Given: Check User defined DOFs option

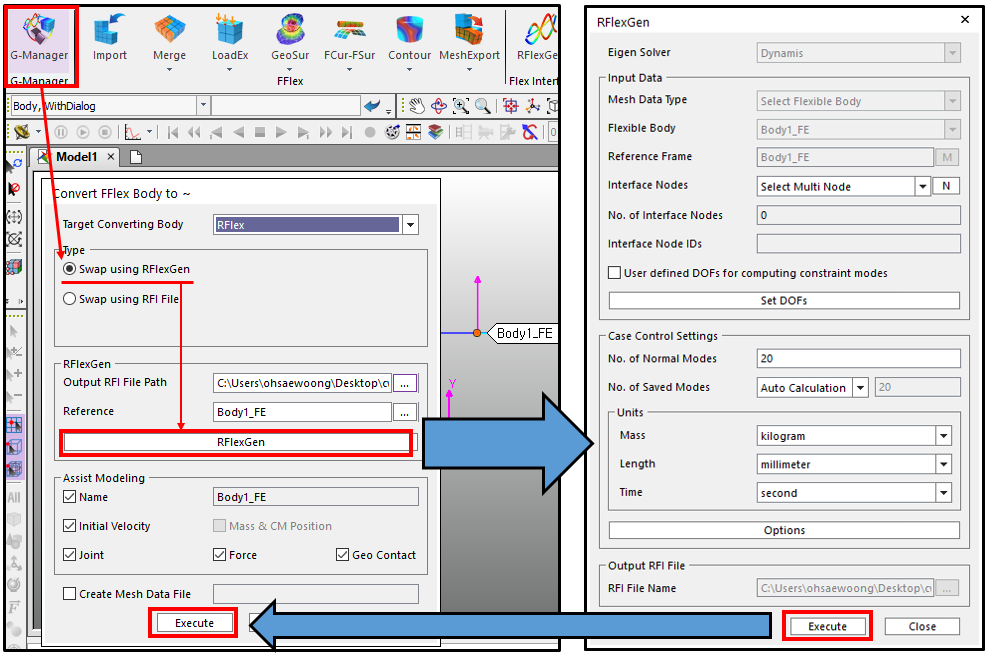Looking at the screenshot, I should point(614,273).
